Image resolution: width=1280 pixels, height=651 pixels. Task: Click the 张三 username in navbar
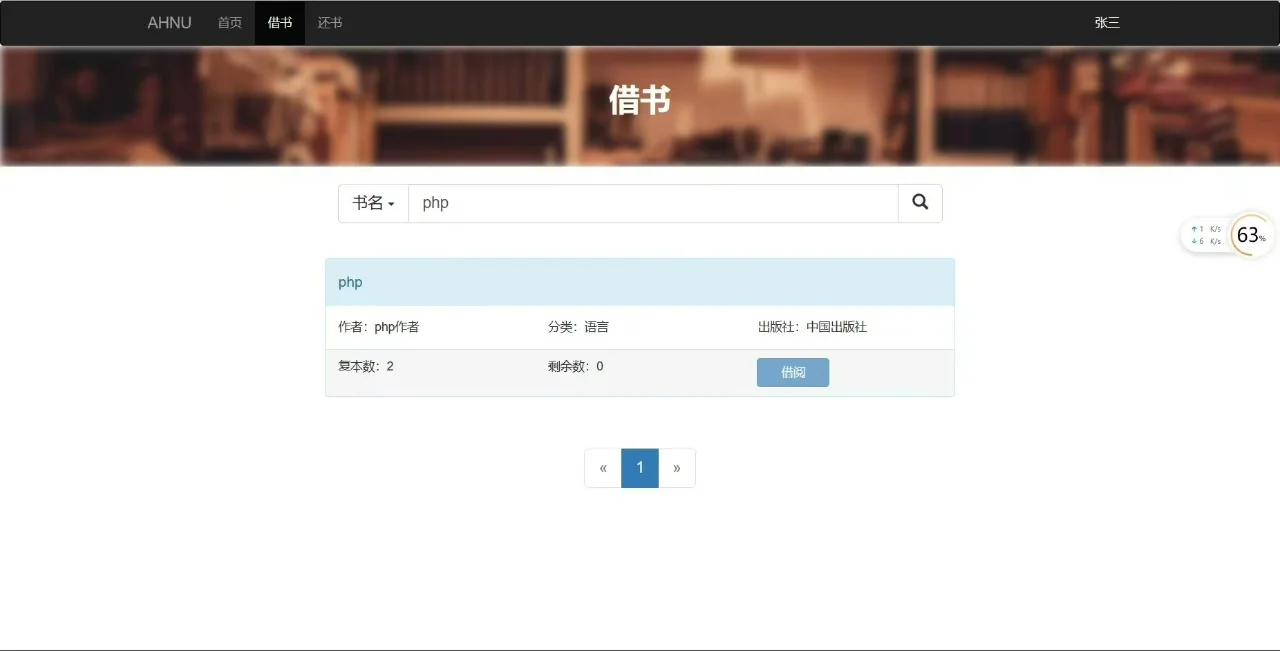pyautogui.click(x=1106, y=22)
